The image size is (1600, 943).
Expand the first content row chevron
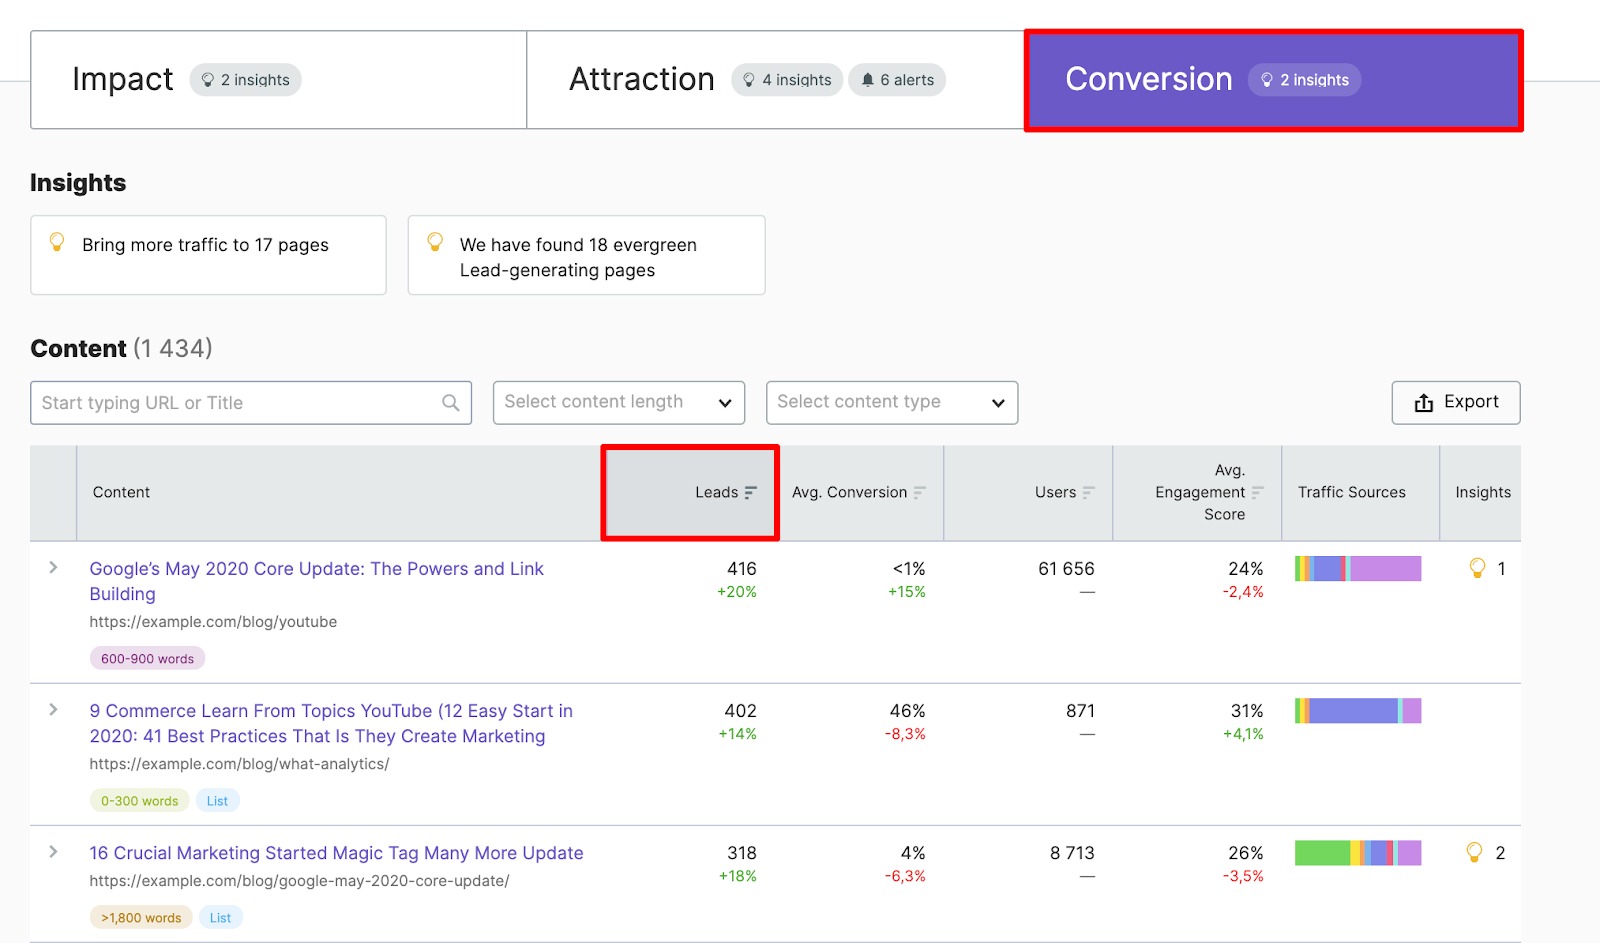point(53,568)
